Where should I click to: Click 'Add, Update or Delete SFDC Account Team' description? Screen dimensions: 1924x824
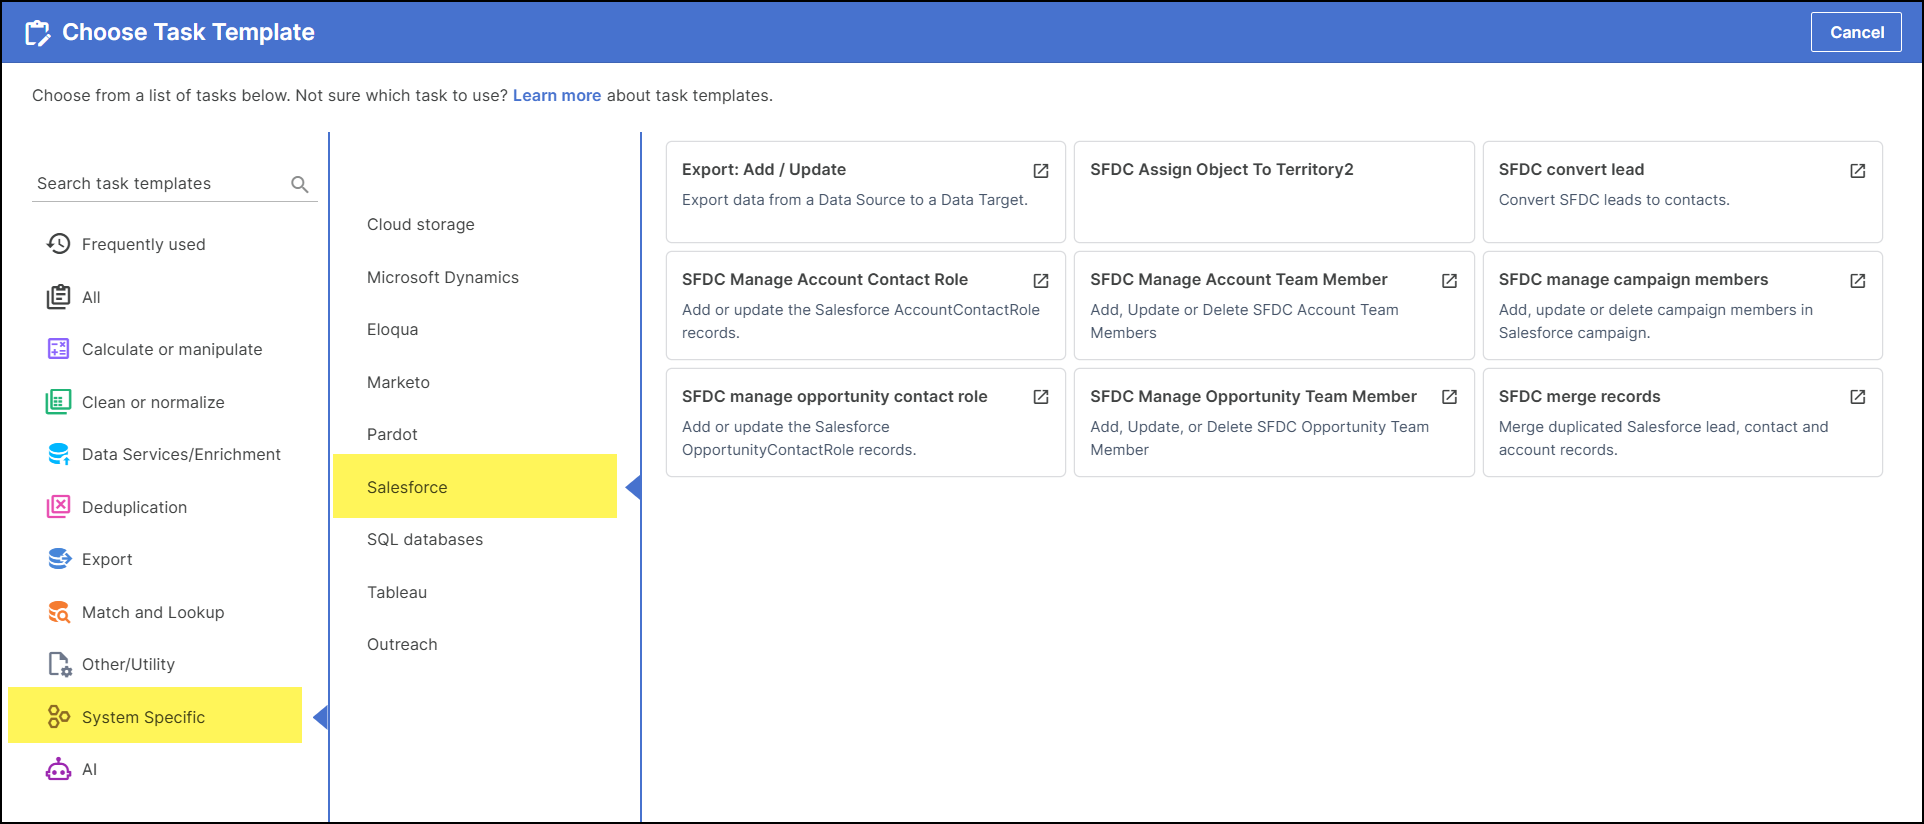point(1244,321)
